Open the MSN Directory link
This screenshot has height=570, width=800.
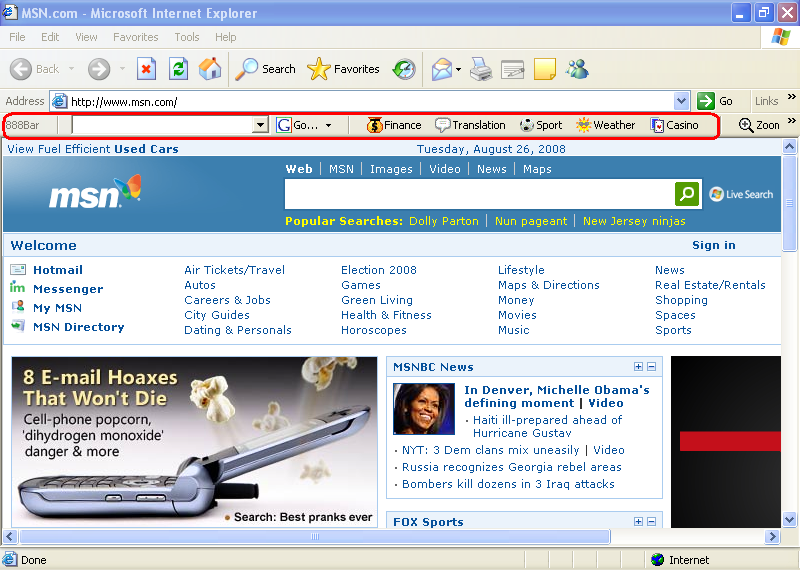click(79, 327)
